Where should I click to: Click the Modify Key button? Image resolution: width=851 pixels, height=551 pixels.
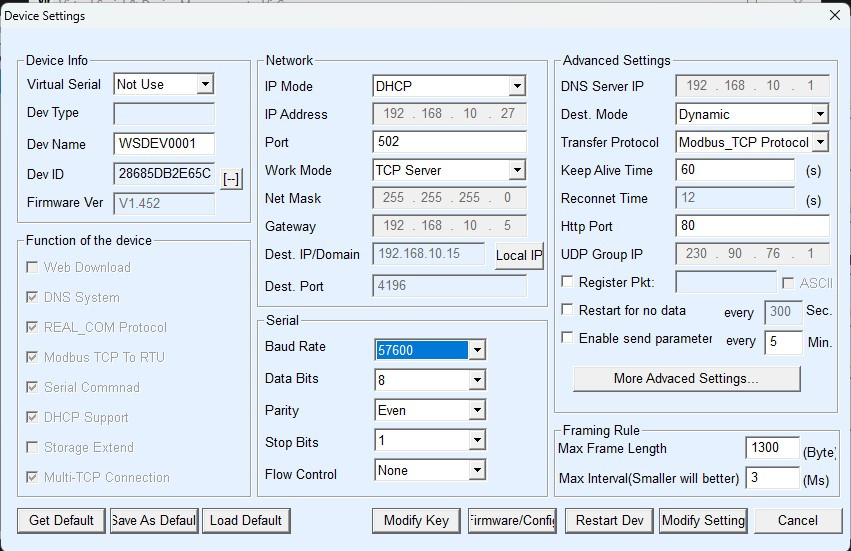416,520
